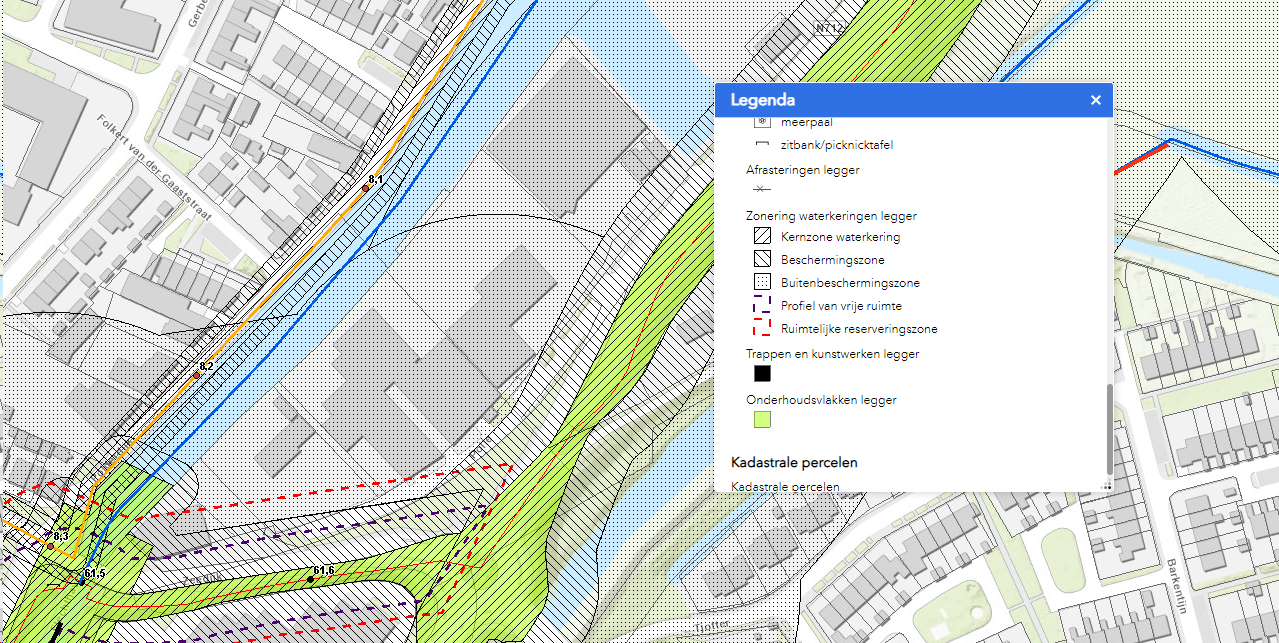Click the Legenda panel resize handle
The width and height of the screenshot is (1279, 643).
pos(1107,485)
